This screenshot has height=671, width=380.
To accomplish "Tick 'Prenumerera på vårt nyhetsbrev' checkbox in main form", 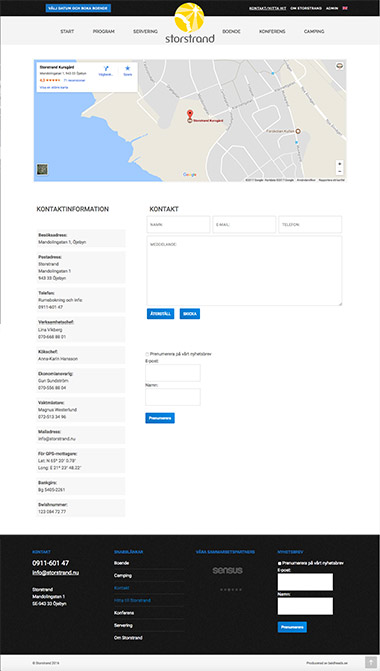I will (147, 354).
